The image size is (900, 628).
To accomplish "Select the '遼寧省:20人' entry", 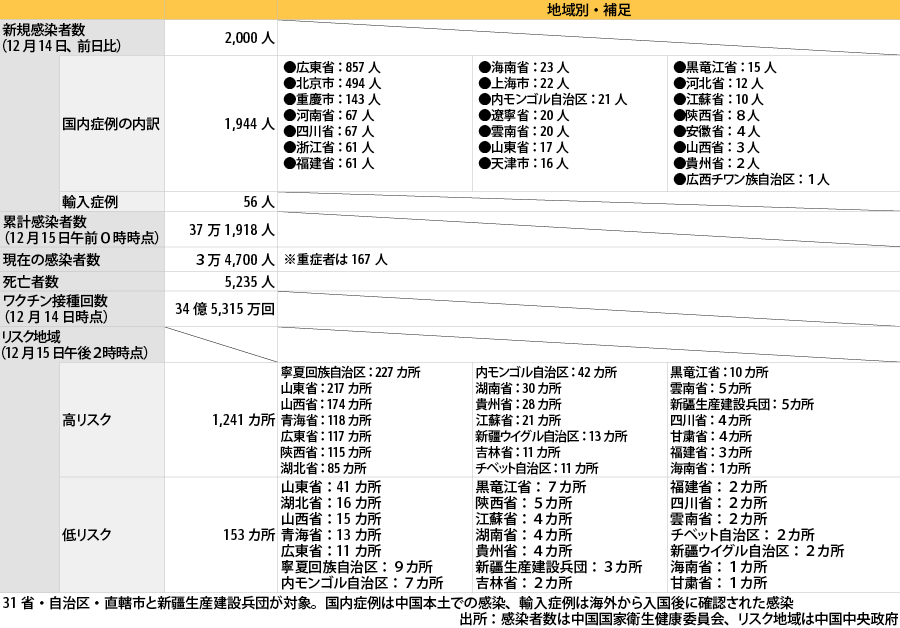I will 523,116.
